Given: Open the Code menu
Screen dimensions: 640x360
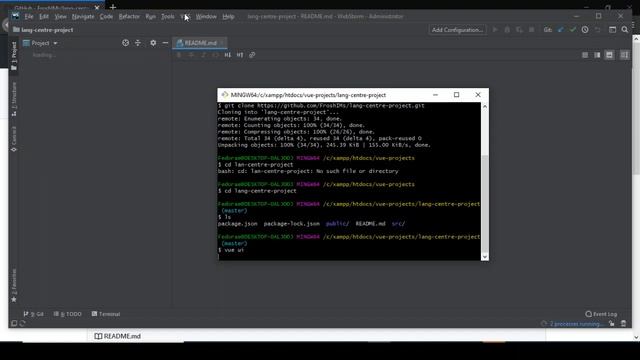Looking at the screenshot, I should click(106, 17).
